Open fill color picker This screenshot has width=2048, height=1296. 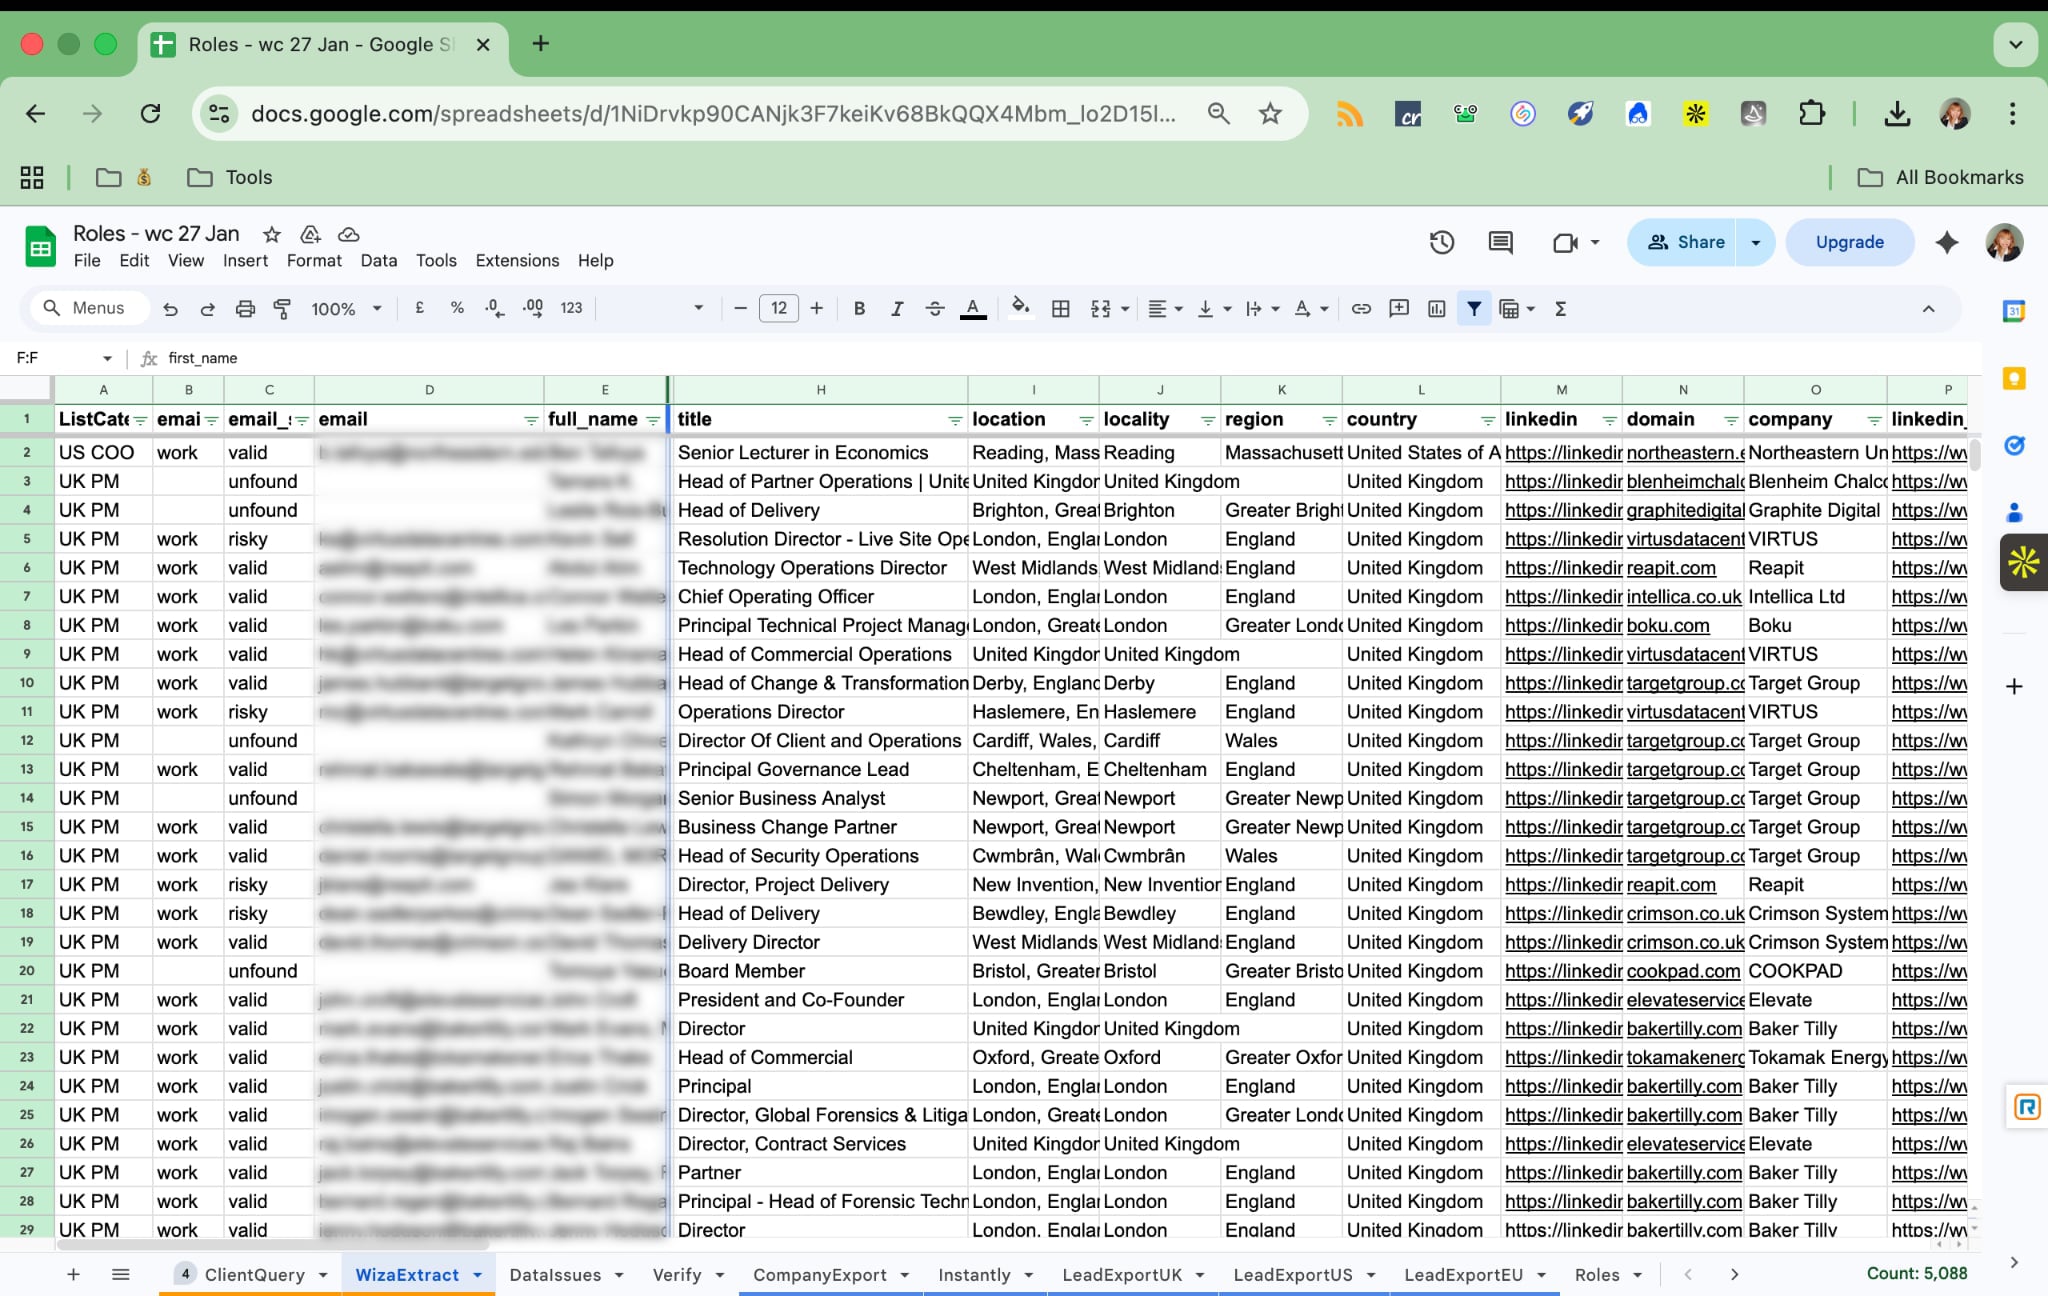(x=1020, y=308)
